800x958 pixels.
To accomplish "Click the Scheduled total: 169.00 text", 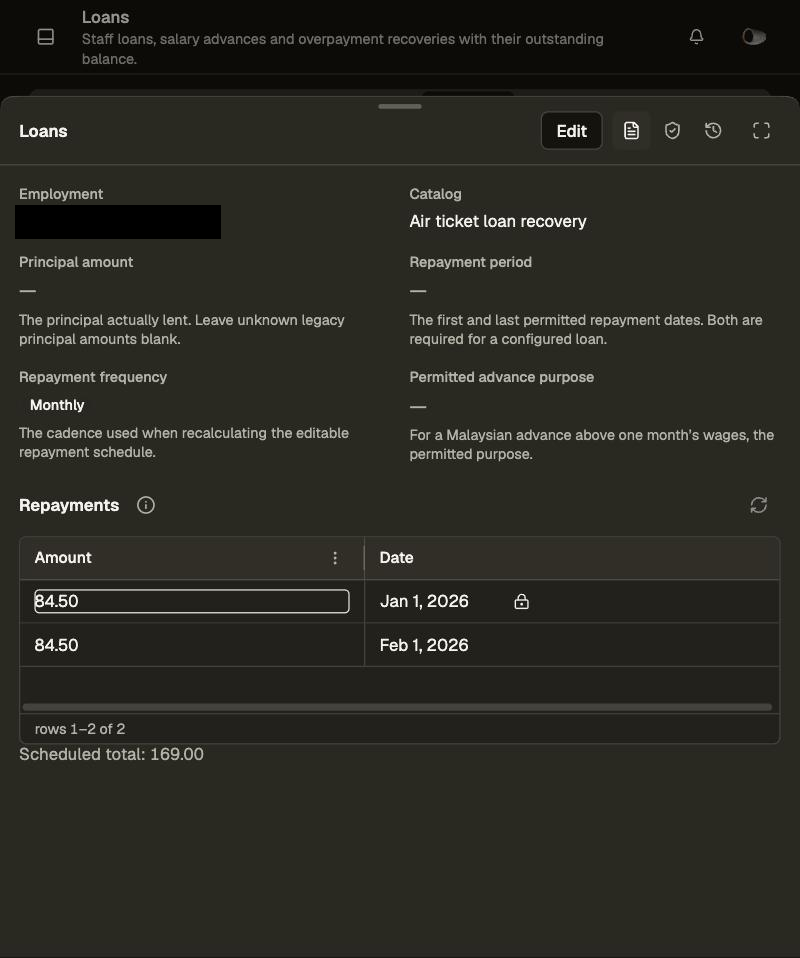I will click(111, 755).
